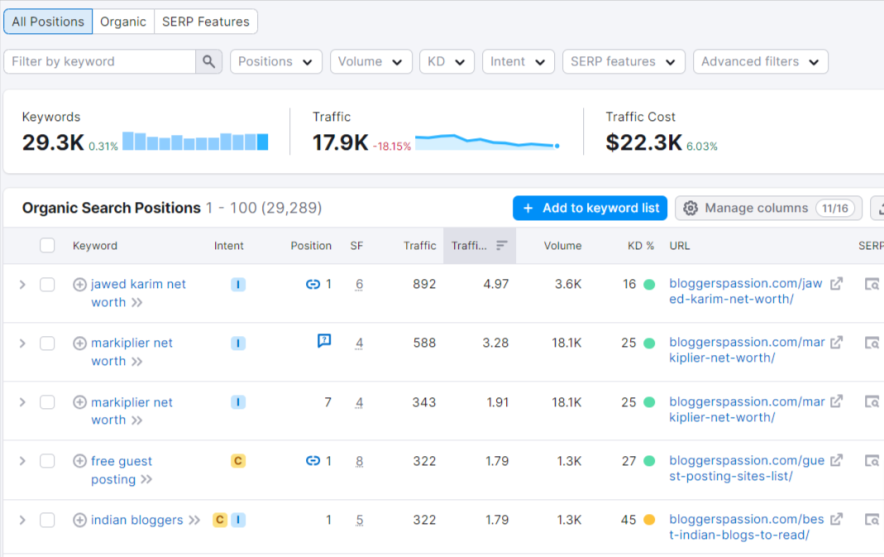Click plus icon next to indian bloggers keyword

(80, 520)
